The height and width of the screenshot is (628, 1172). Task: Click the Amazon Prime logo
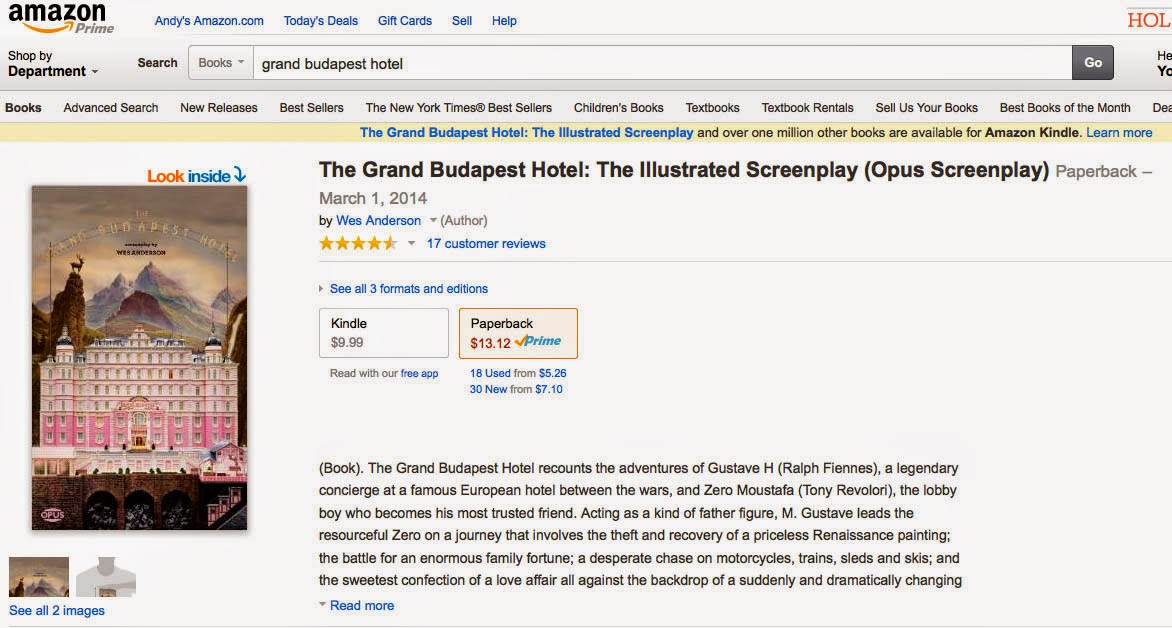pyautogui.click(x=62, y=18)
